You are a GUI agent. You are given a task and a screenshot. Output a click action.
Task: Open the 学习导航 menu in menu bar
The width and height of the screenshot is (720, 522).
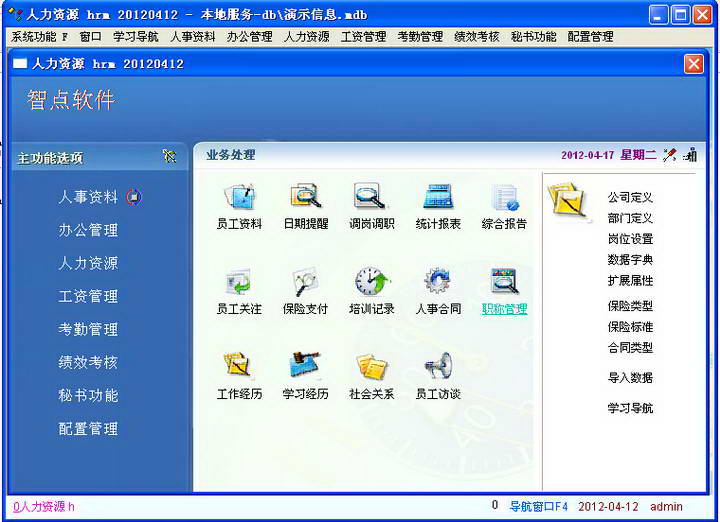136,37
